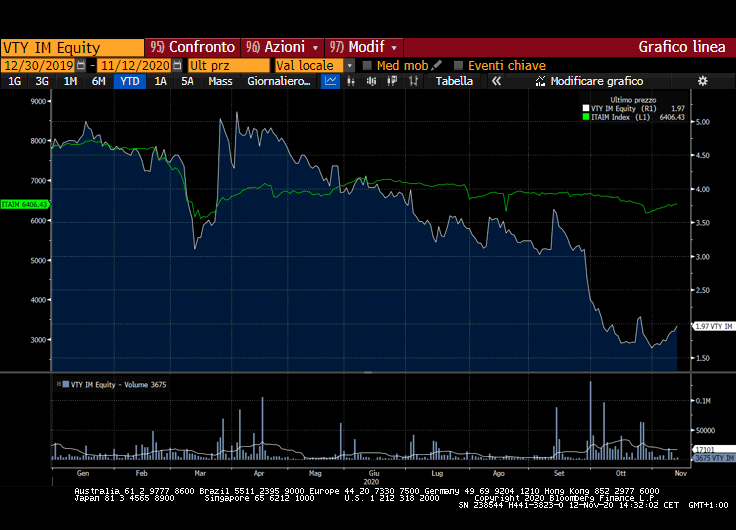Click the 1.97 VTY IM price label
This screenshot has height=530, width=736.
pos(713,326)
